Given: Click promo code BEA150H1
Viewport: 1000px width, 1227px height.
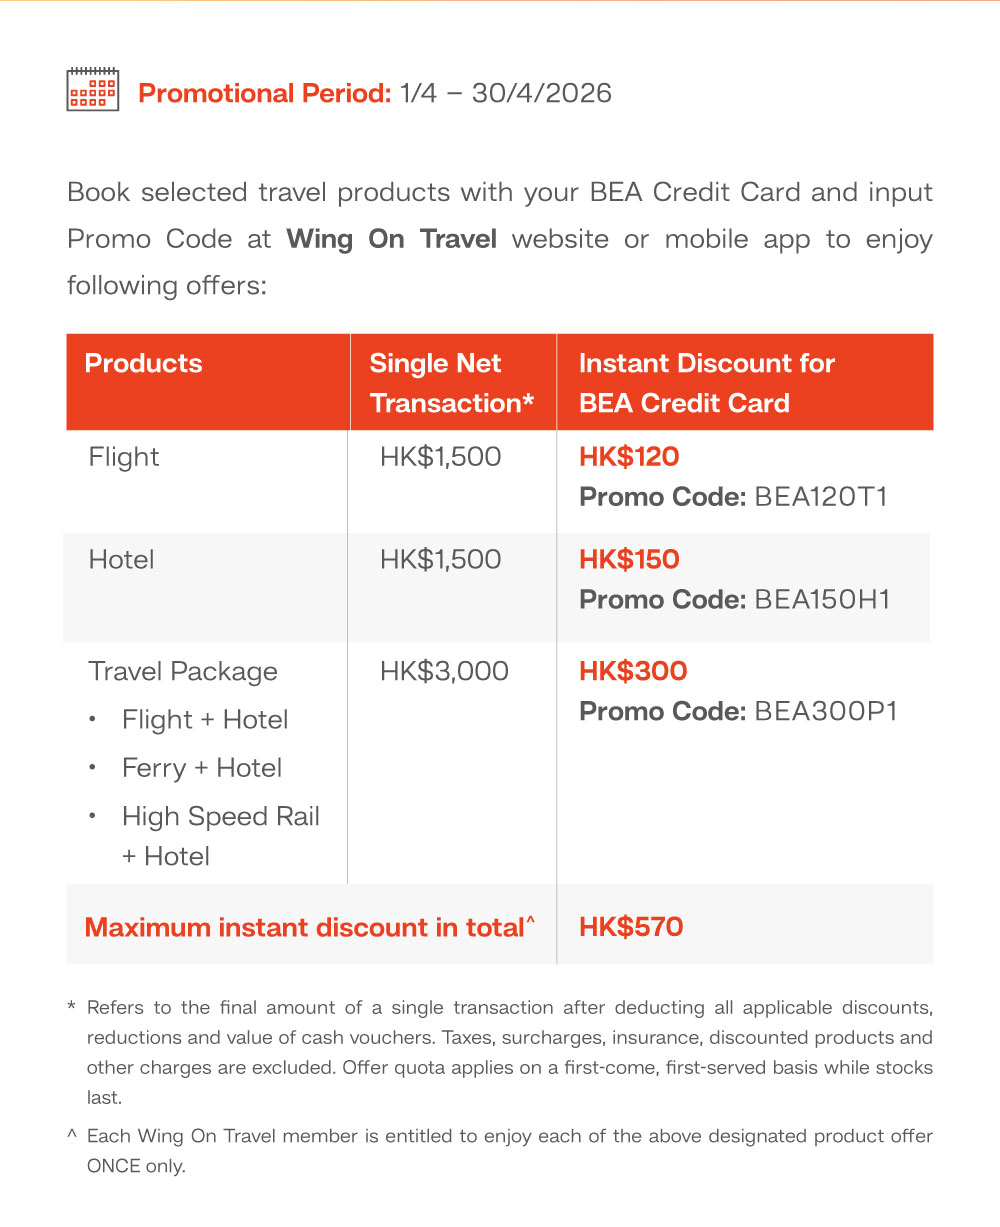Looking at the screenshot, I should [822, 599].
